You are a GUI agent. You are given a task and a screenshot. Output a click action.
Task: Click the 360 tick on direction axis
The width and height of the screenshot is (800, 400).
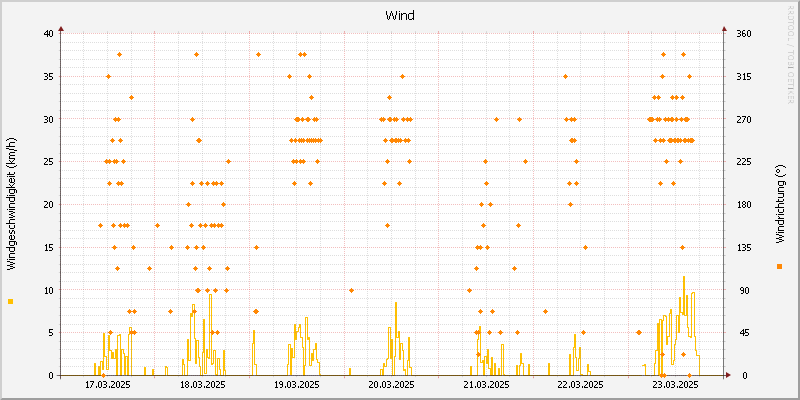pos(743,33)
